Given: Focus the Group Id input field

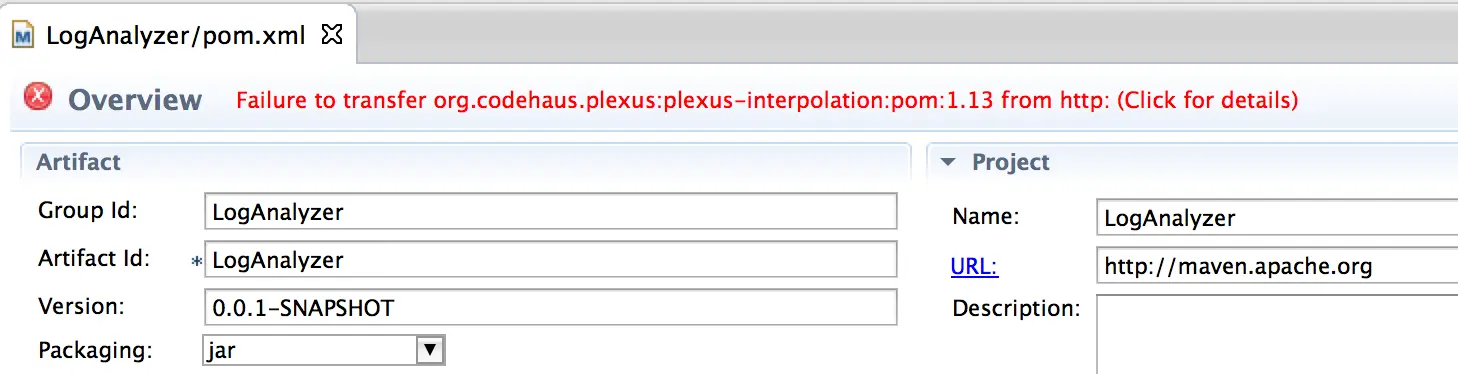Looking at the screenshot, I should pyautogui.click(x=550, y=212).
